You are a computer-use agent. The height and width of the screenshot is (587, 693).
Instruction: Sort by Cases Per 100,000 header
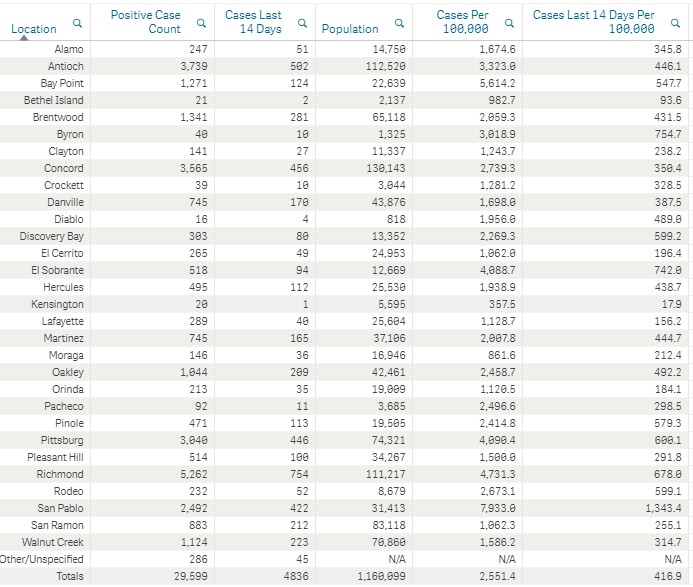point(462,22)
